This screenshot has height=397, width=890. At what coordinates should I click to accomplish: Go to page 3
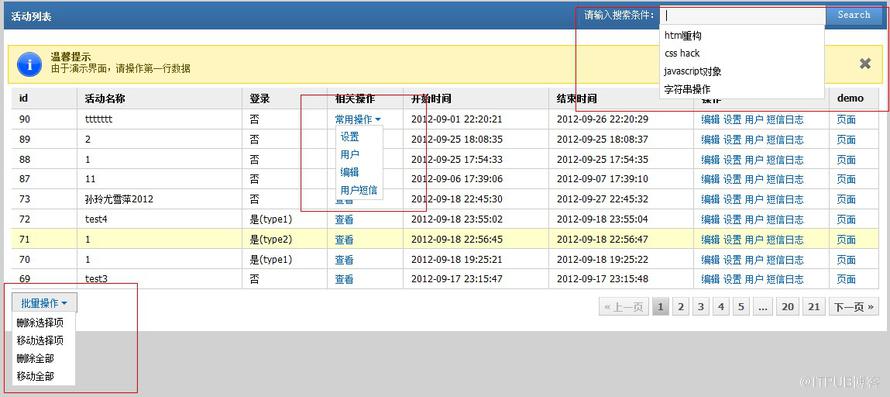tap(701, 307)
